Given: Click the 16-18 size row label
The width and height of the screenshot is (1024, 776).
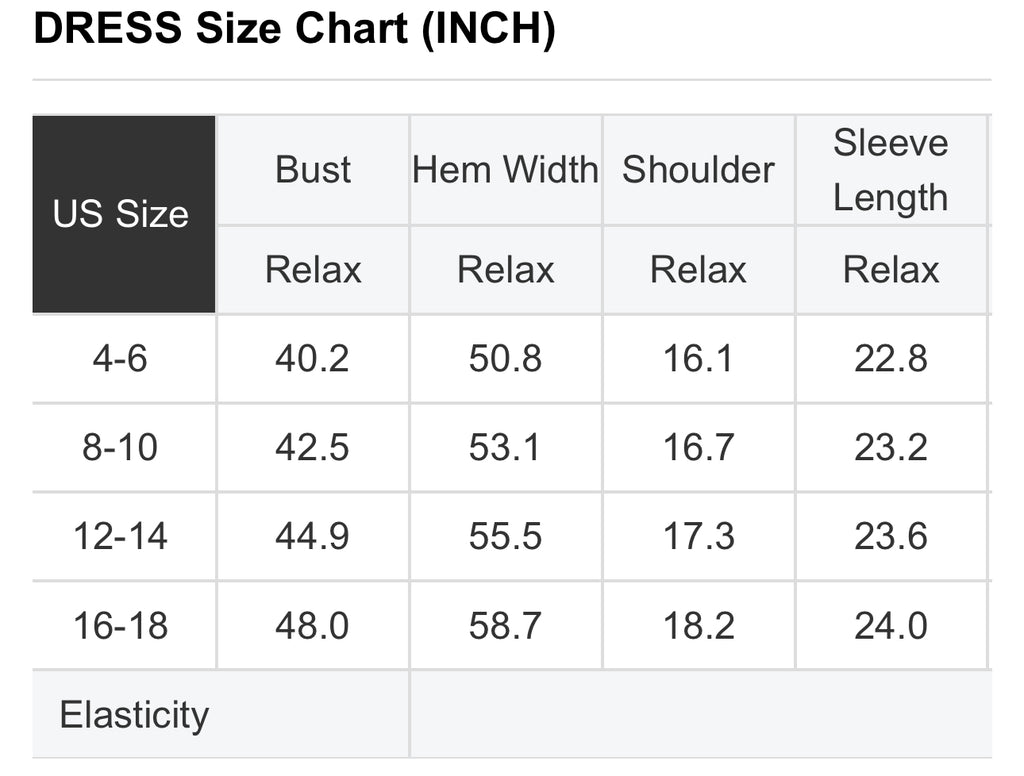Looking at the screenshot, I should [120, 625].
